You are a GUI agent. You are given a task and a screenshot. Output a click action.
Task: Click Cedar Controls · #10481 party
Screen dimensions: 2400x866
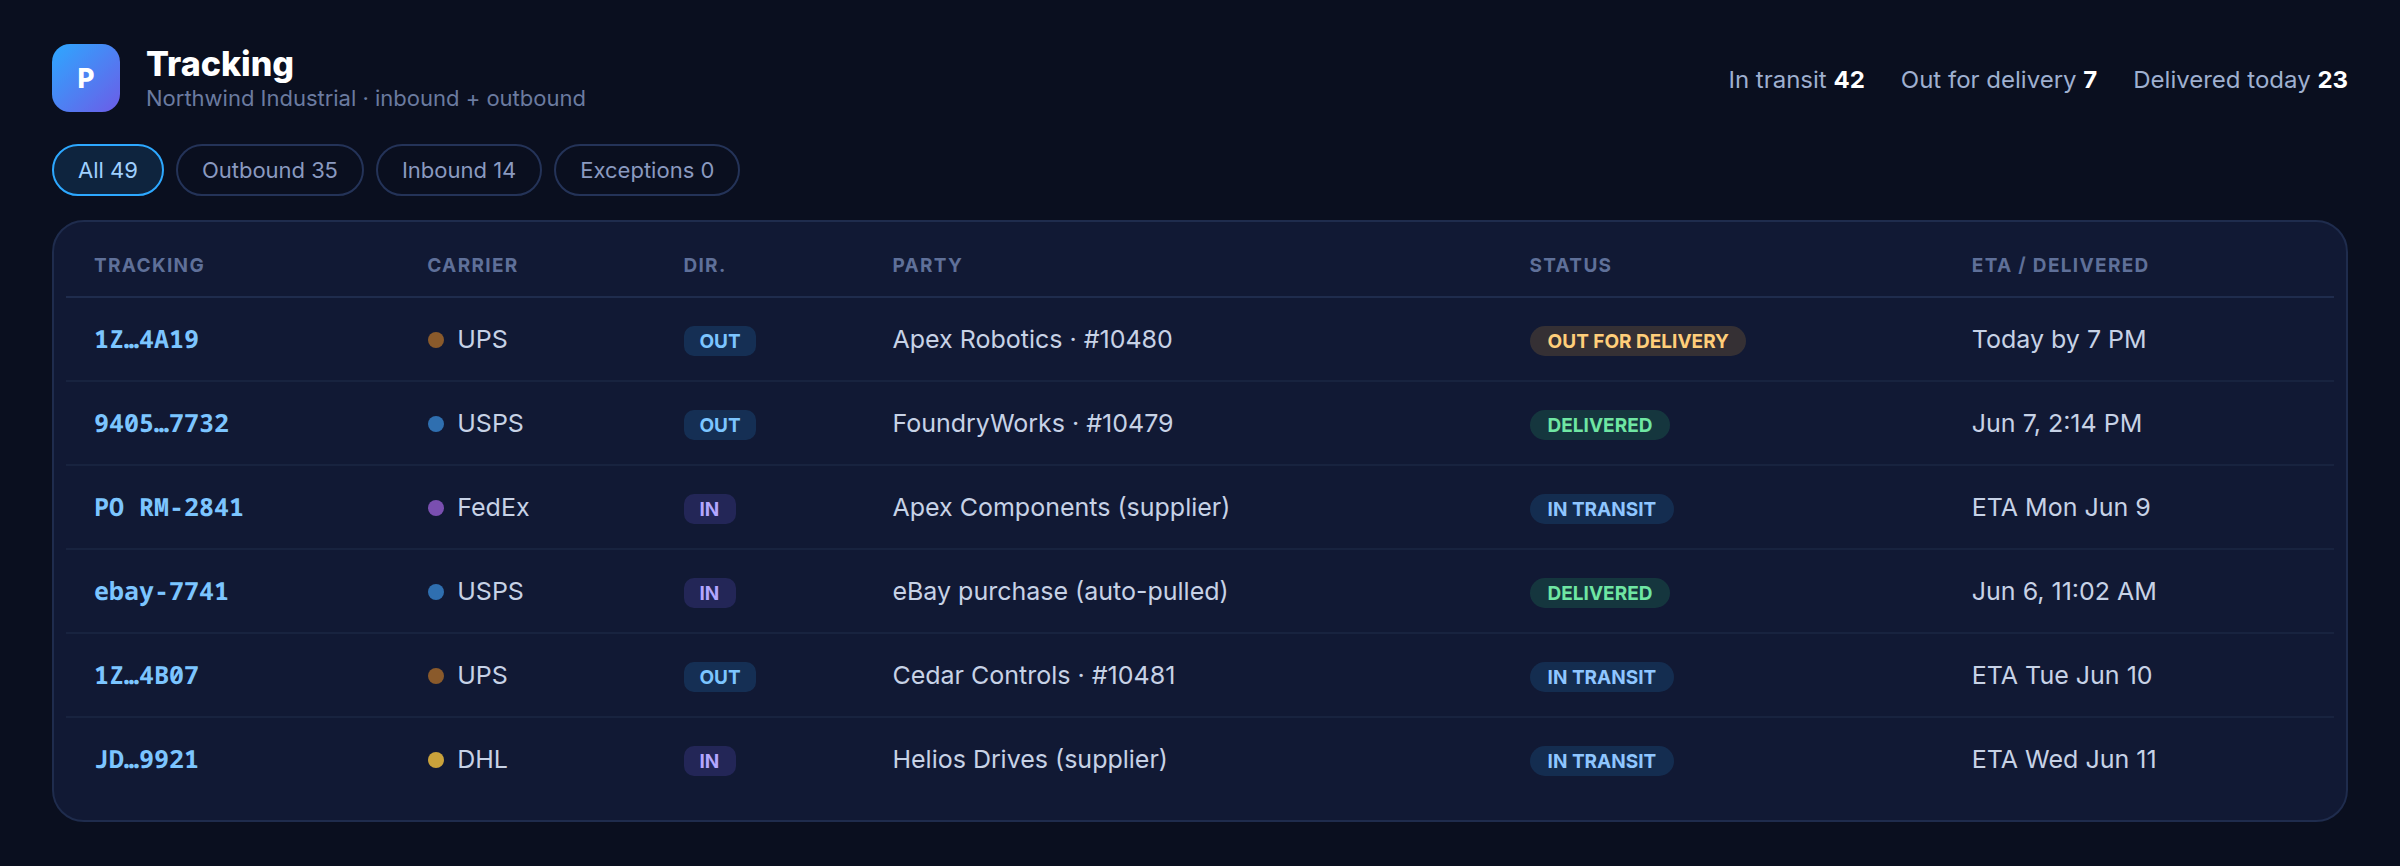1034,676
